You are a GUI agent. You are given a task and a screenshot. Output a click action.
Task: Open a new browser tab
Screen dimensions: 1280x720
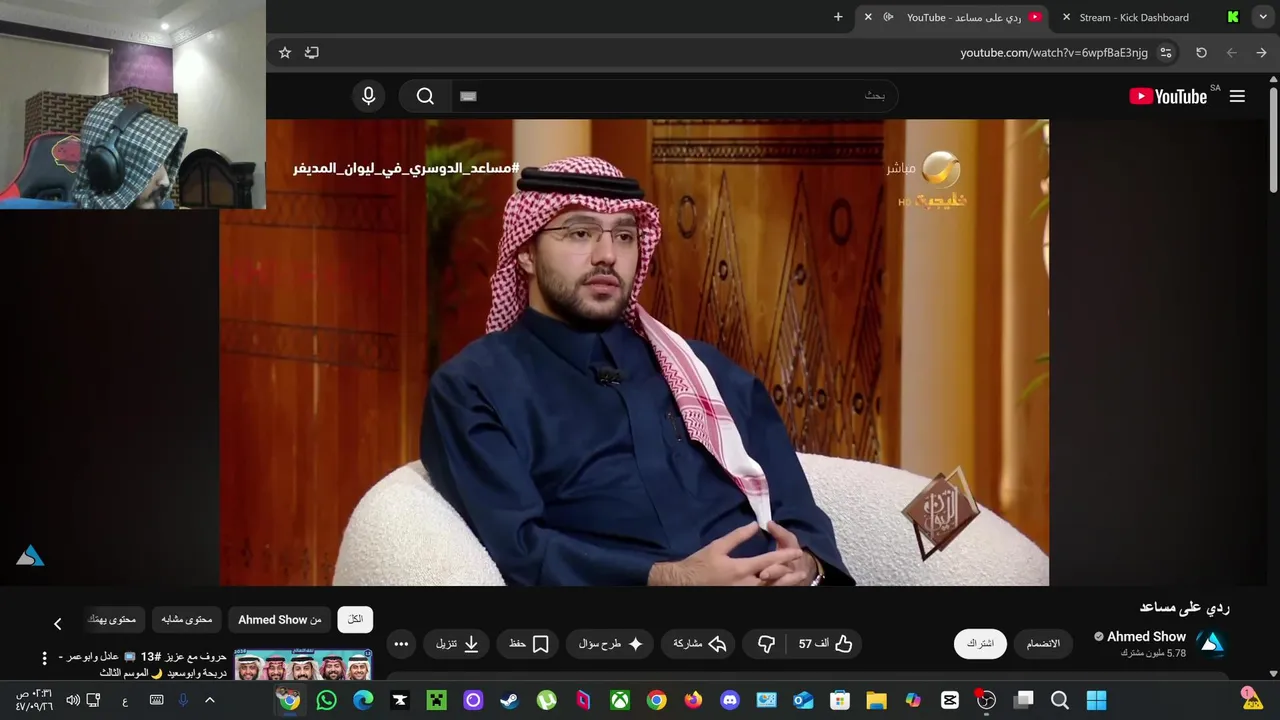838,17
